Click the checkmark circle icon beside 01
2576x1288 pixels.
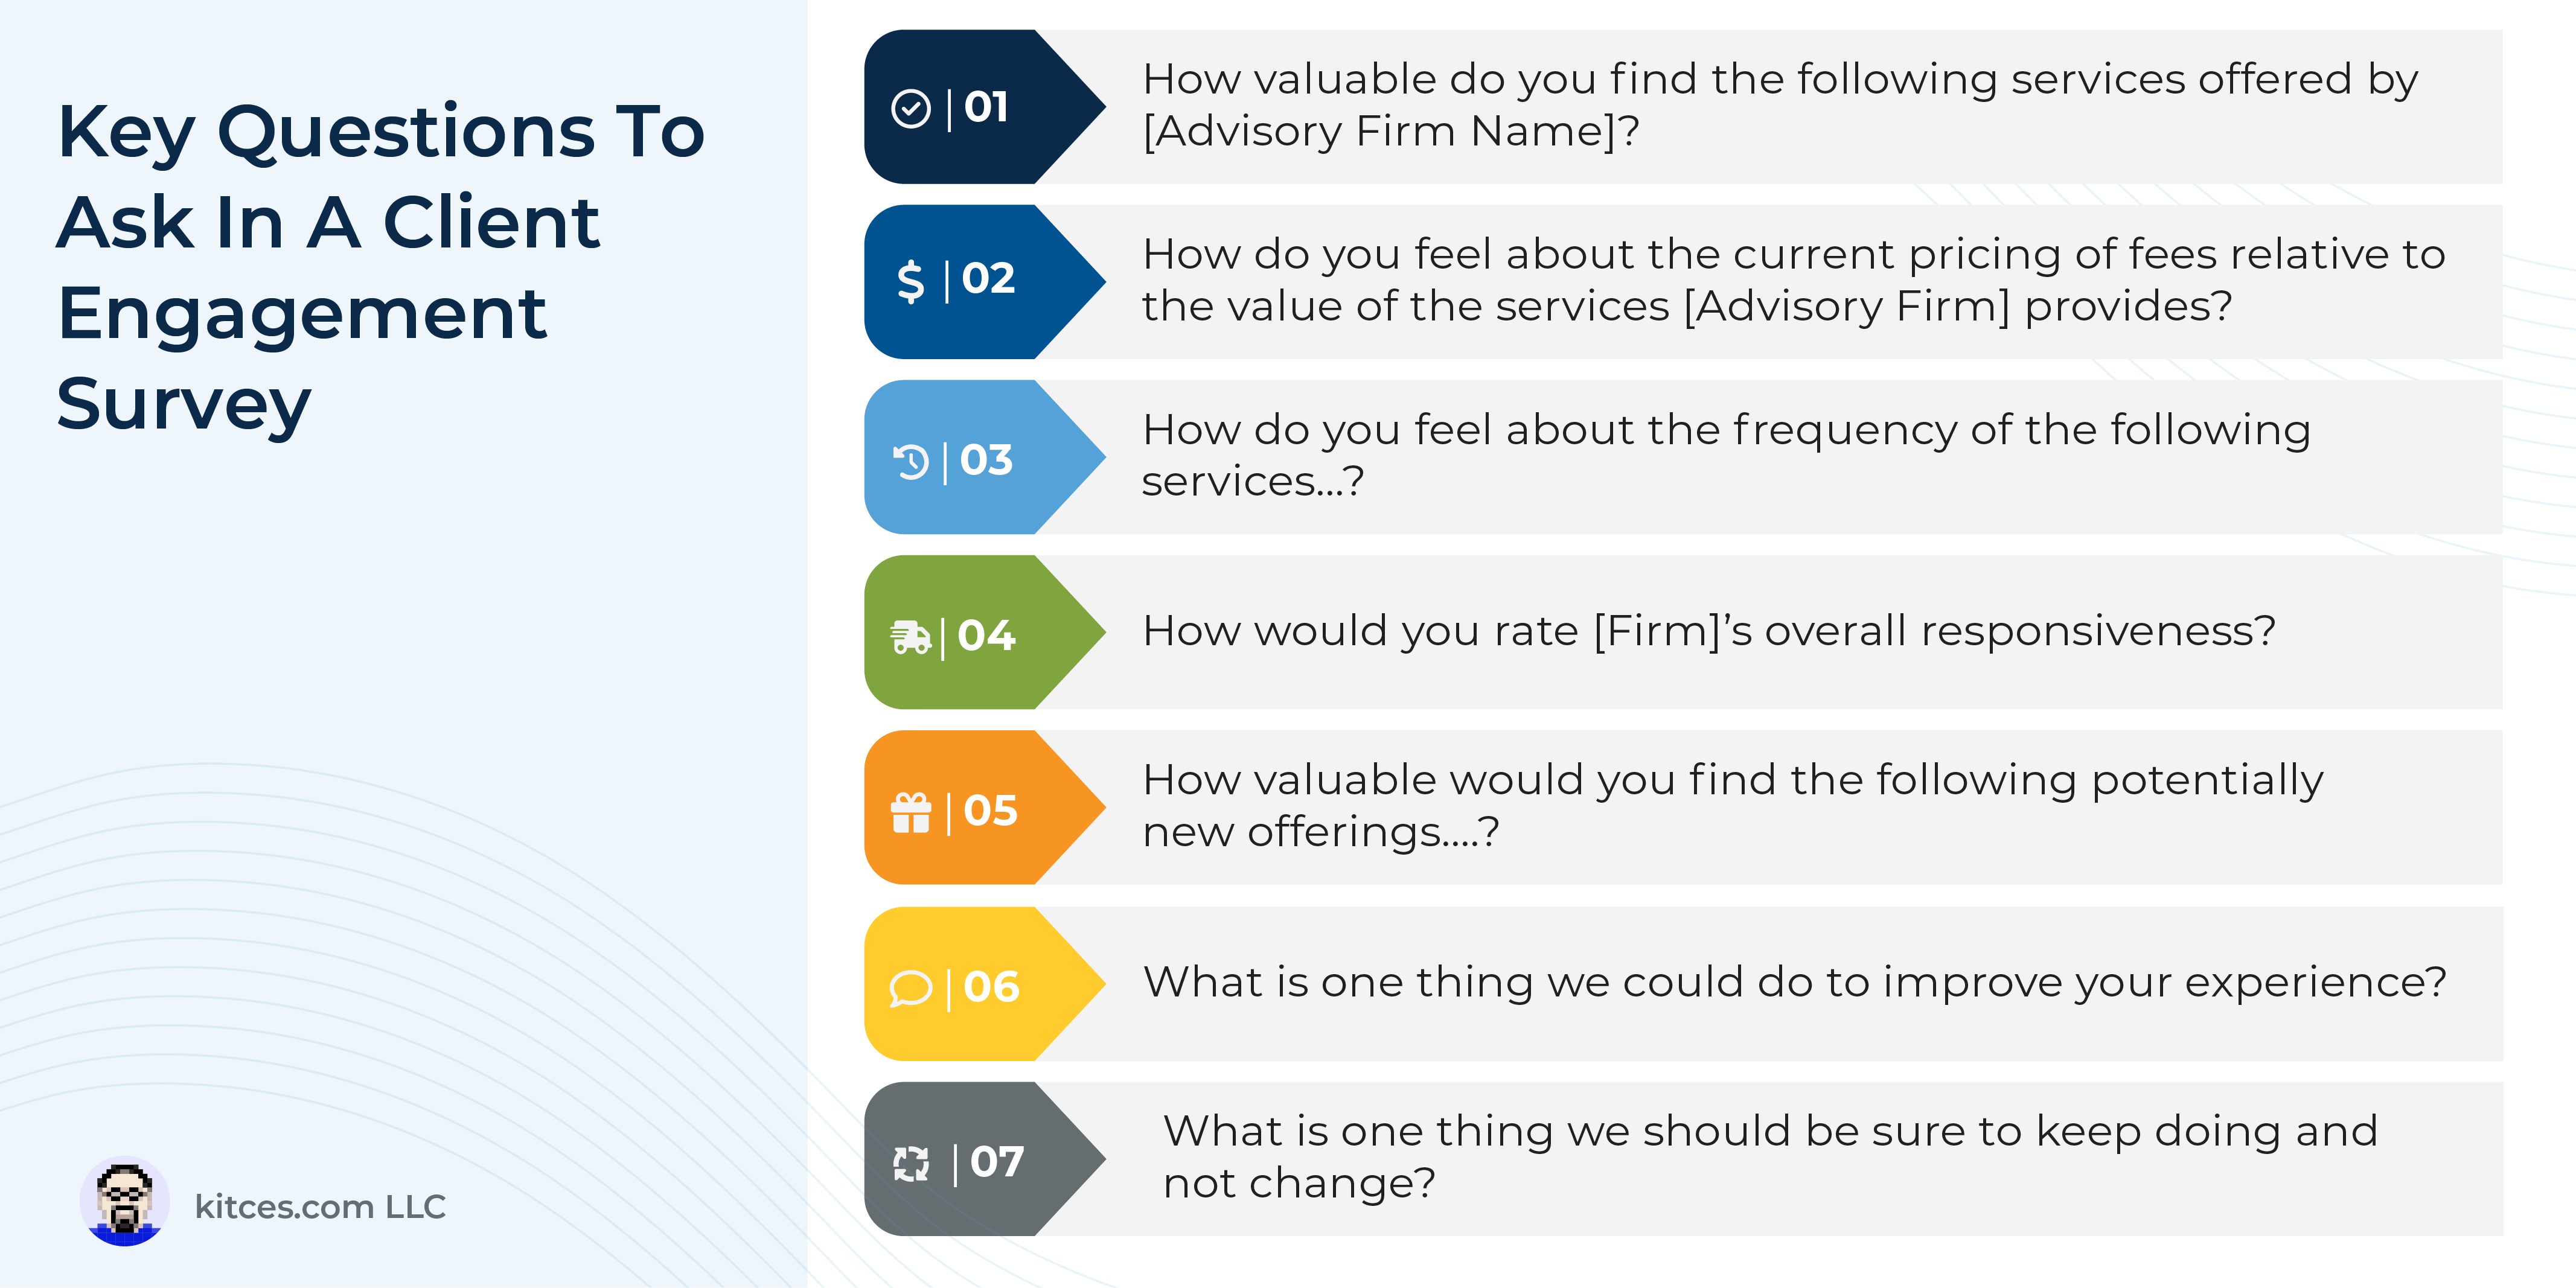pos(910,108)
